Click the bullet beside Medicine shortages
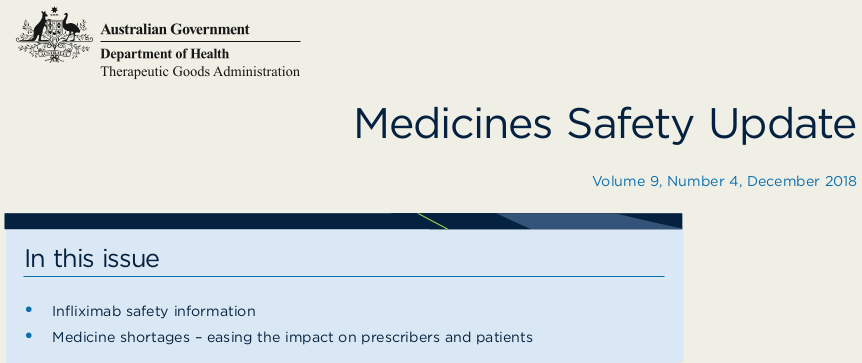Screen dimensions: 862x363 pyautogui.click(x=29, y=336)
